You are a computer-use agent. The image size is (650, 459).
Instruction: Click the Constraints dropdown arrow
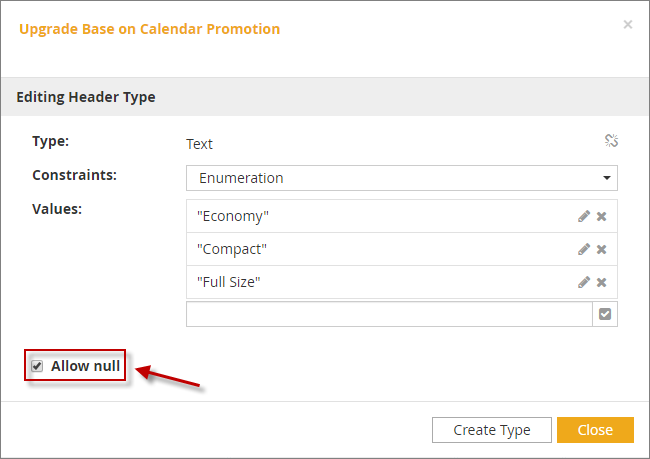click(606, 178)
